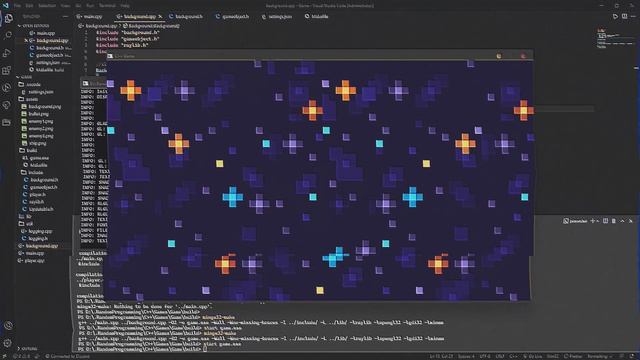Viewport: 640px width, 360px height.
Task: Split the editor with the split icon
Action: point(624,16)
